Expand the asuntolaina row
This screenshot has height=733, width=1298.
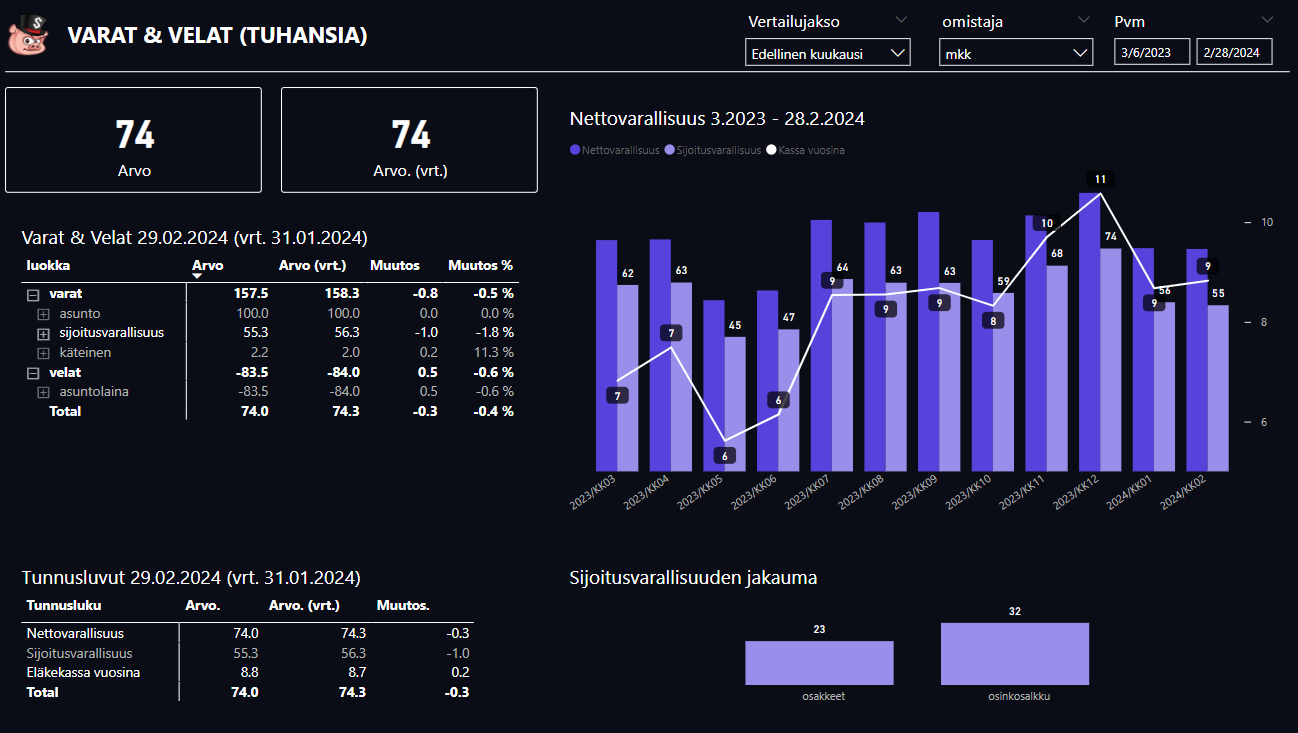[43, 392]
